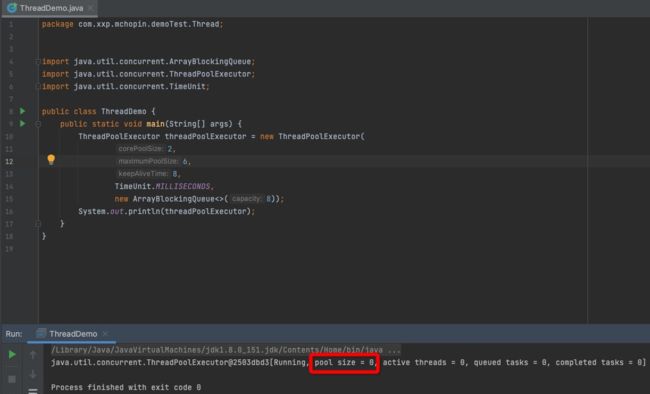Viewport: 650px width, 394px height.
Task: Close the ThreadDemo.java editor tab
Action: [x=91, y=8]
